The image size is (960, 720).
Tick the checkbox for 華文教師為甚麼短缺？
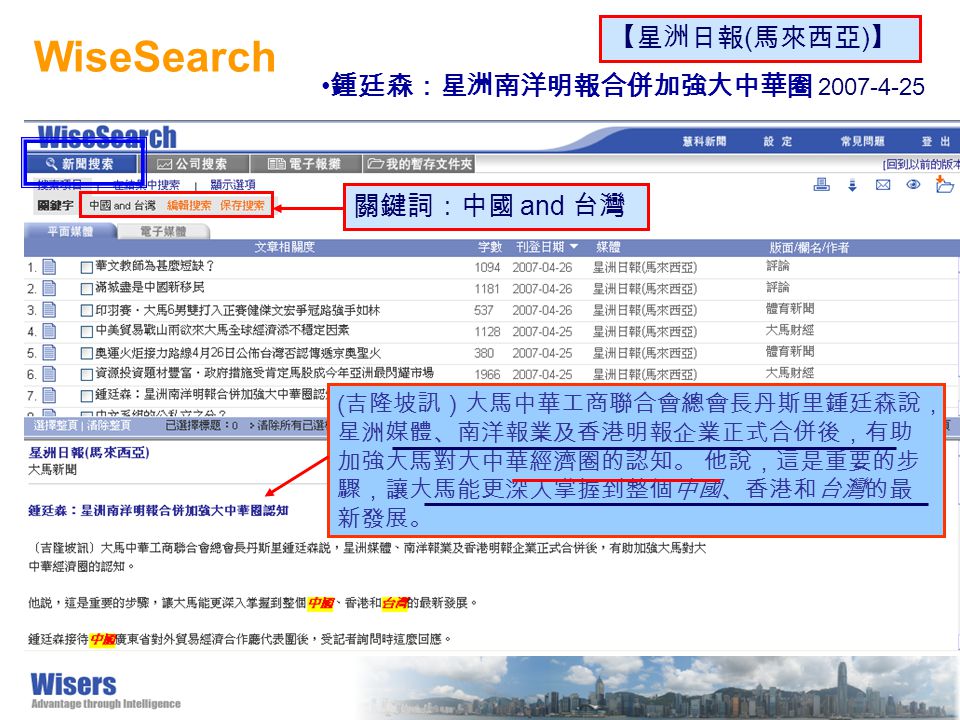[x=86, y=268]
